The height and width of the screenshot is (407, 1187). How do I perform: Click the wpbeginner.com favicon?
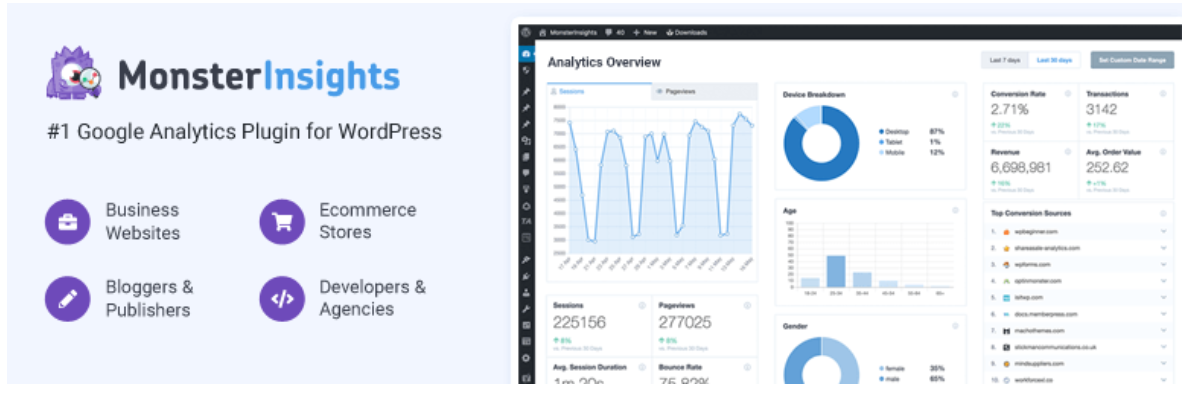click(x=1007, y=231)
